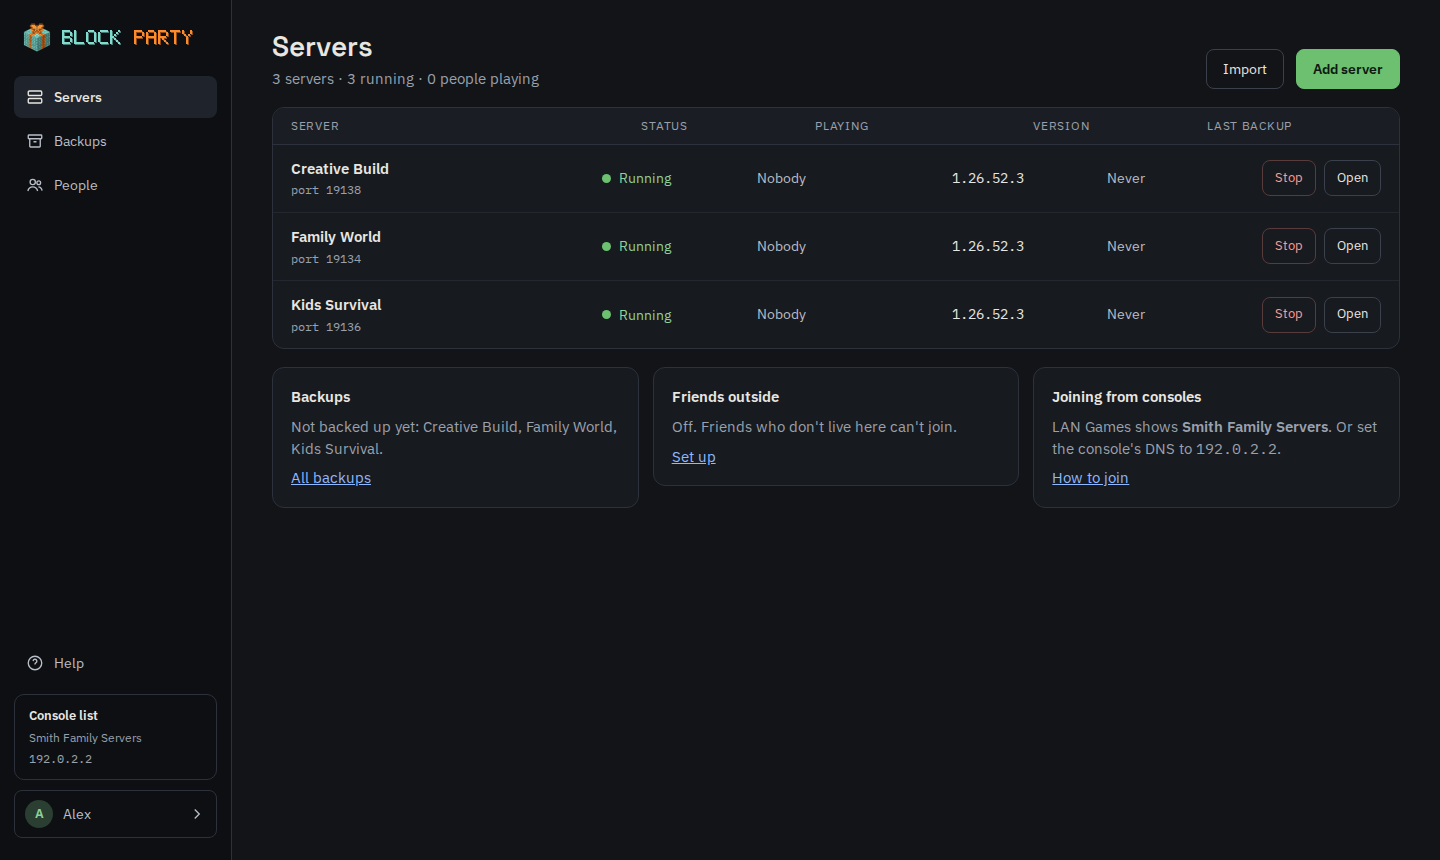Follow the All backups link
1440x860 pixels.
point(331,478)
